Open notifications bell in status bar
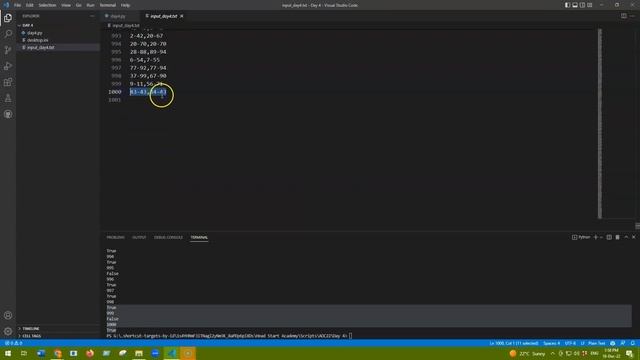Image resolution: width=640 pixels, height=360 pixels. tap(633, 343)
